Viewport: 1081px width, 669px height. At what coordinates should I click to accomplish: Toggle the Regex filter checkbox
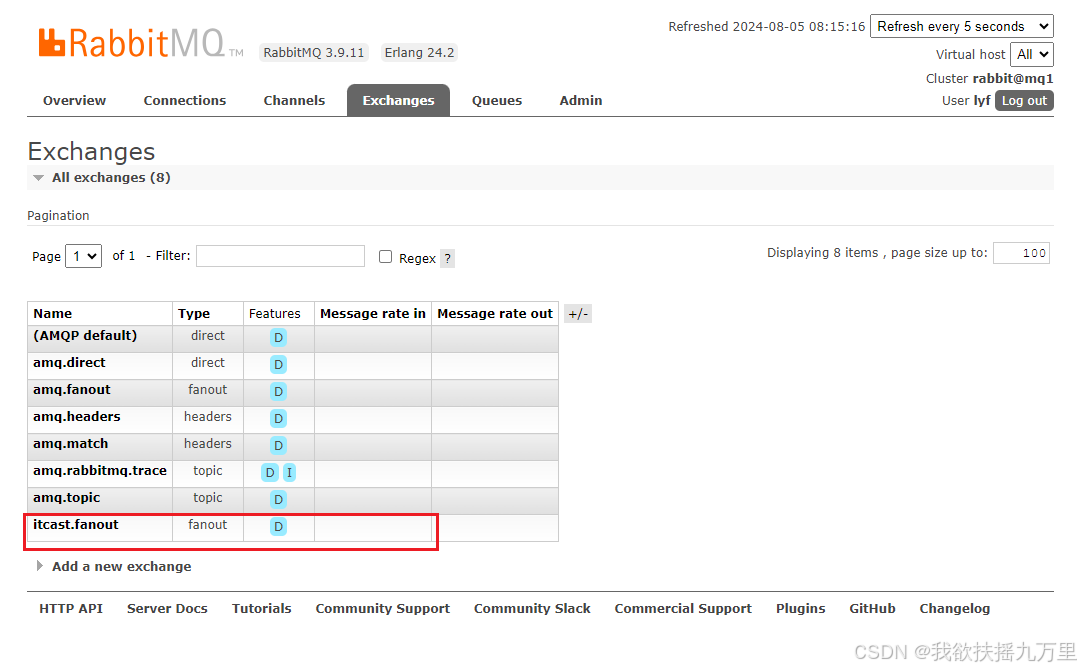tap(385, 257)
